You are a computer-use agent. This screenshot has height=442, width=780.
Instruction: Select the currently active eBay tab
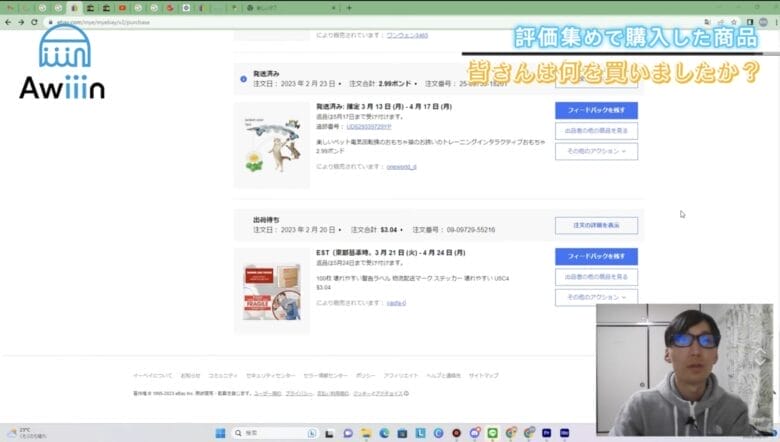[x=74, y=8]
